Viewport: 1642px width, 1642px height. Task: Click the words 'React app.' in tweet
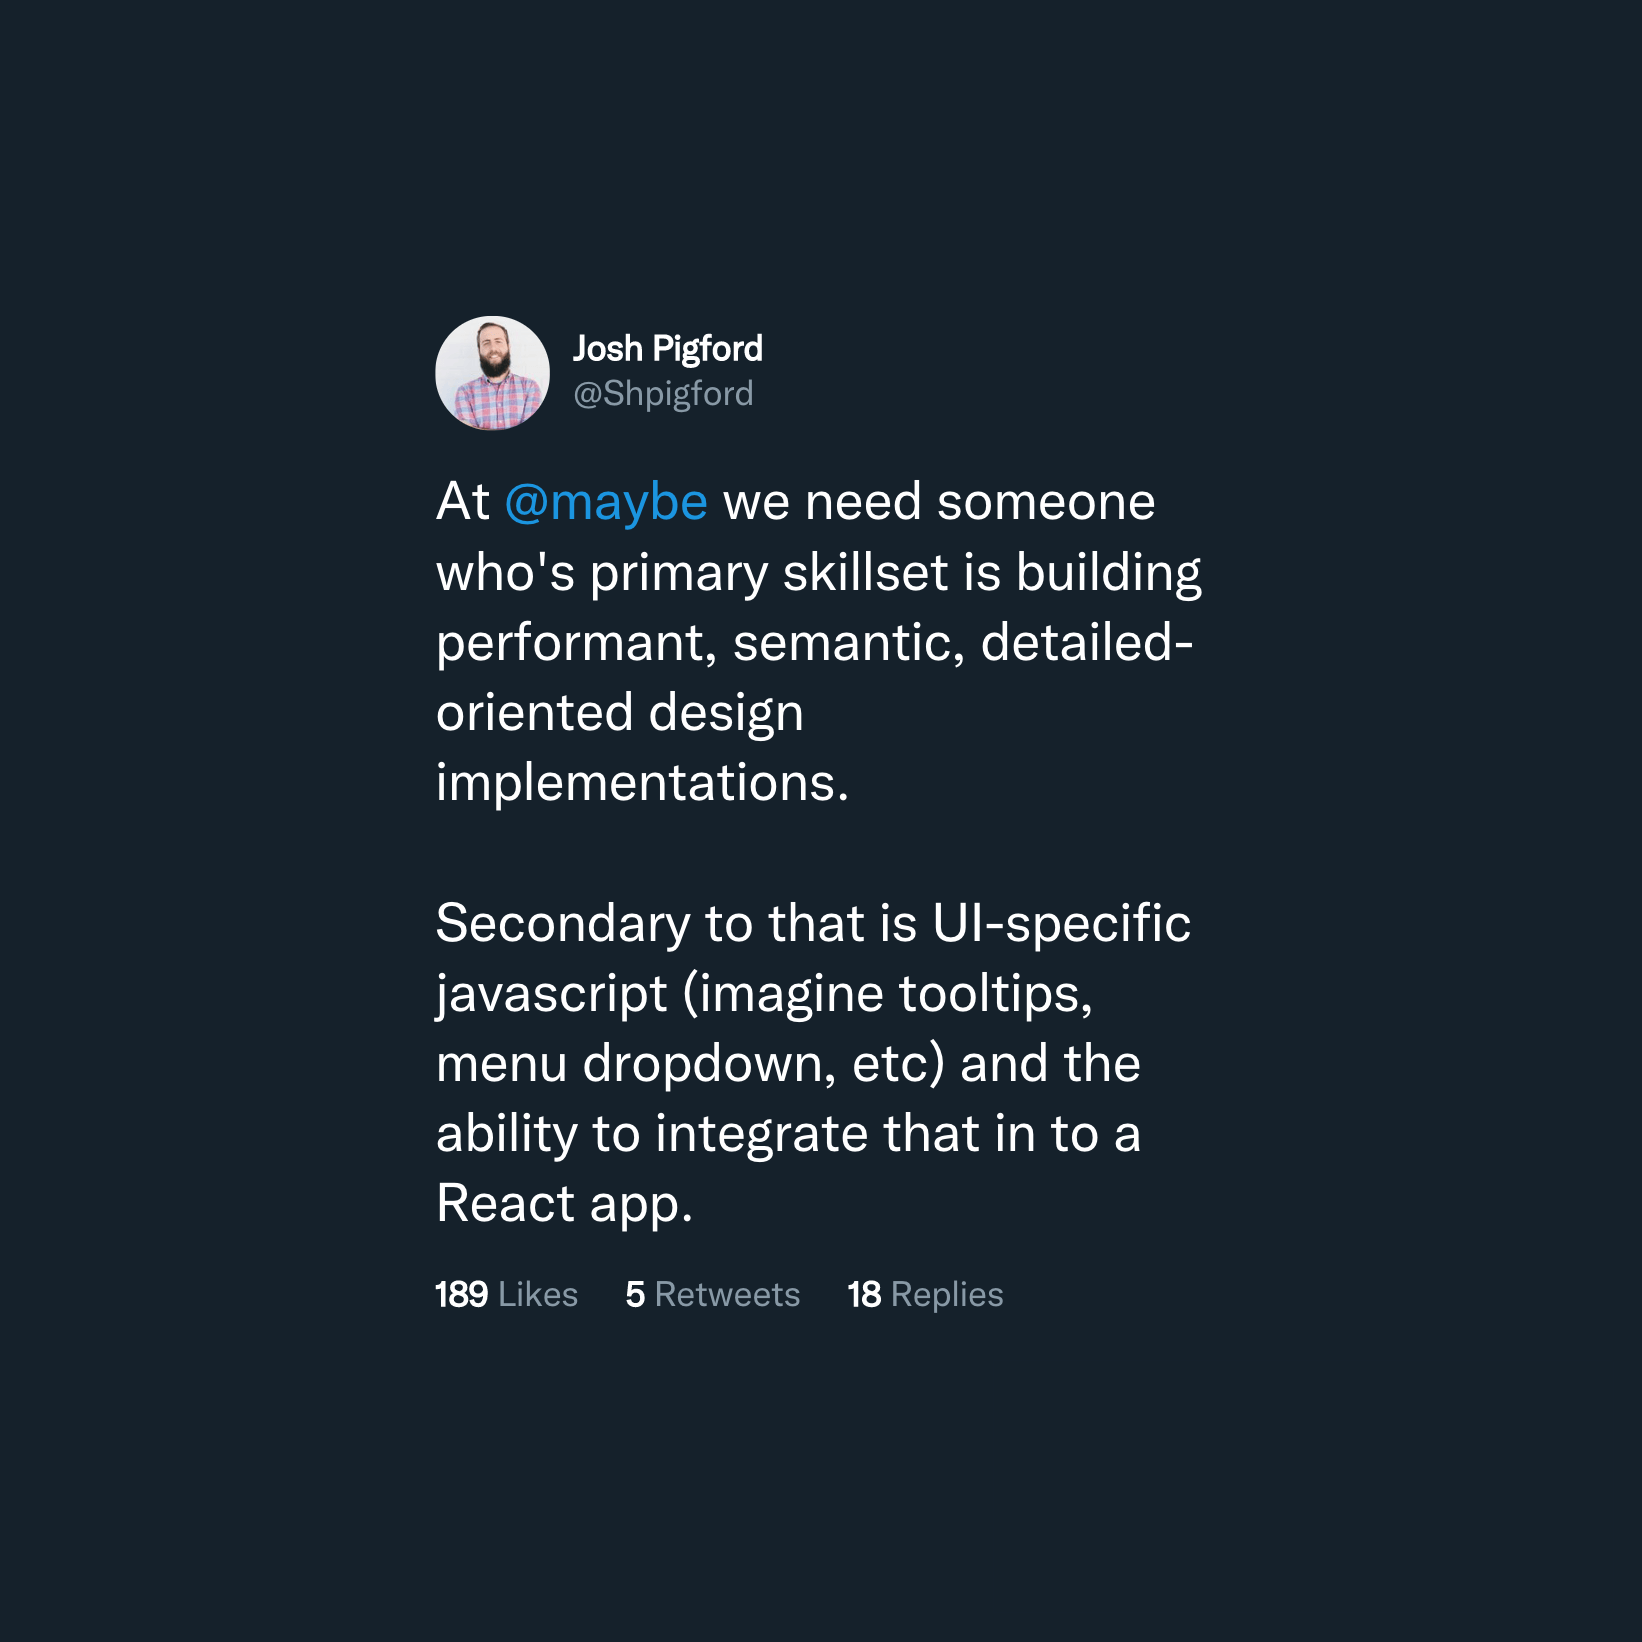tap(565, 1204)
